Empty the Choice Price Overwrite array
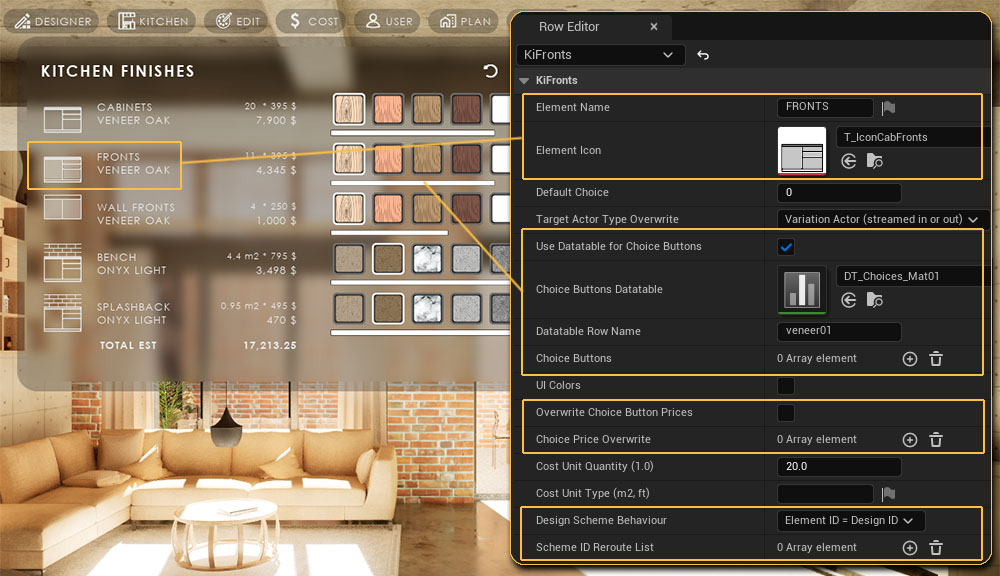The width and height of the screenshot is (1000, 576). 936,440
